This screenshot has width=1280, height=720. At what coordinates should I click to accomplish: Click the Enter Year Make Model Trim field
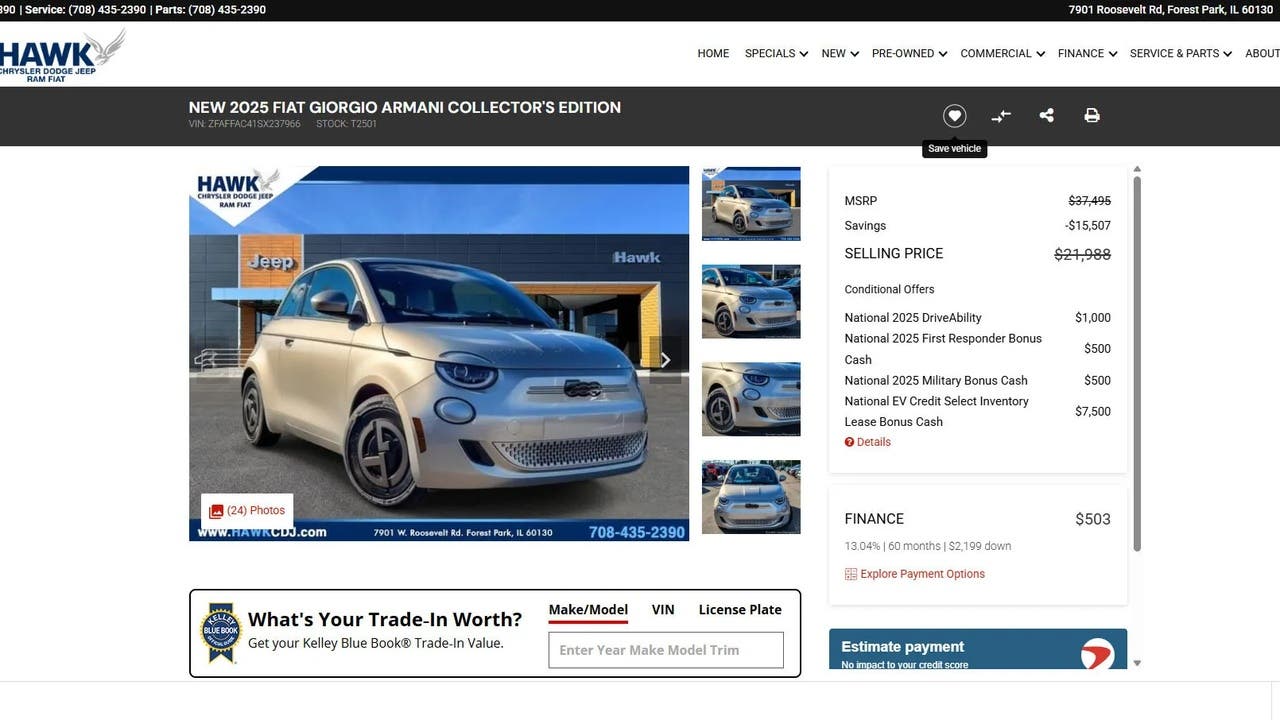[x=666, y=650]
